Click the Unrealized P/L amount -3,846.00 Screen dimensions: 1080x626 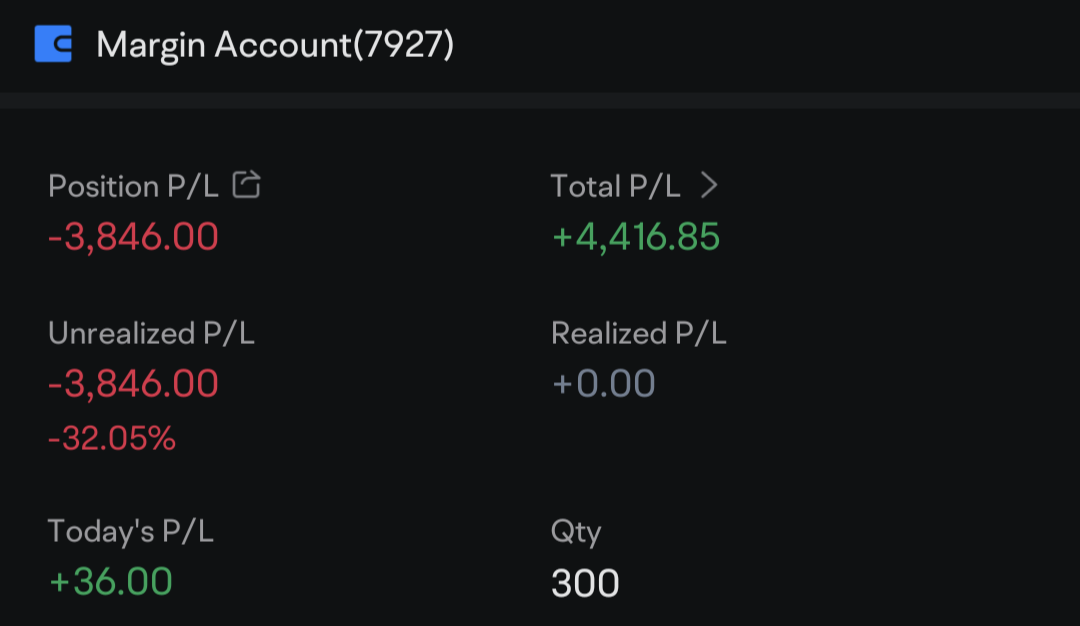(133, 384)
